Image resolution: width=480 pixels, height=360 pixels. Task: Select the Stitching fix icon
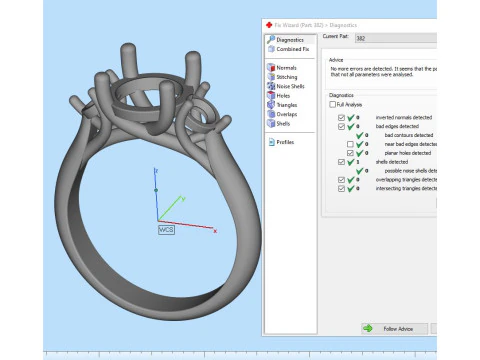click(271, 77)
